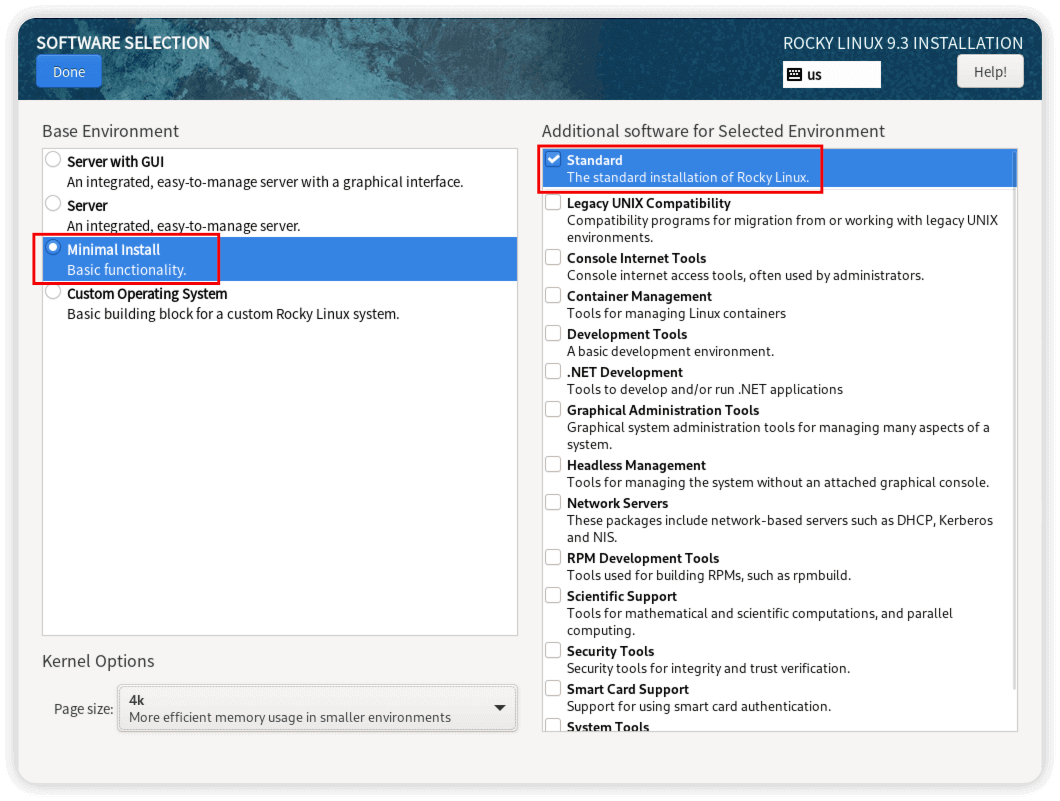Click 'Security tools for integrity and trust verification.'
1060x801 pixels.
coord(708,669)
